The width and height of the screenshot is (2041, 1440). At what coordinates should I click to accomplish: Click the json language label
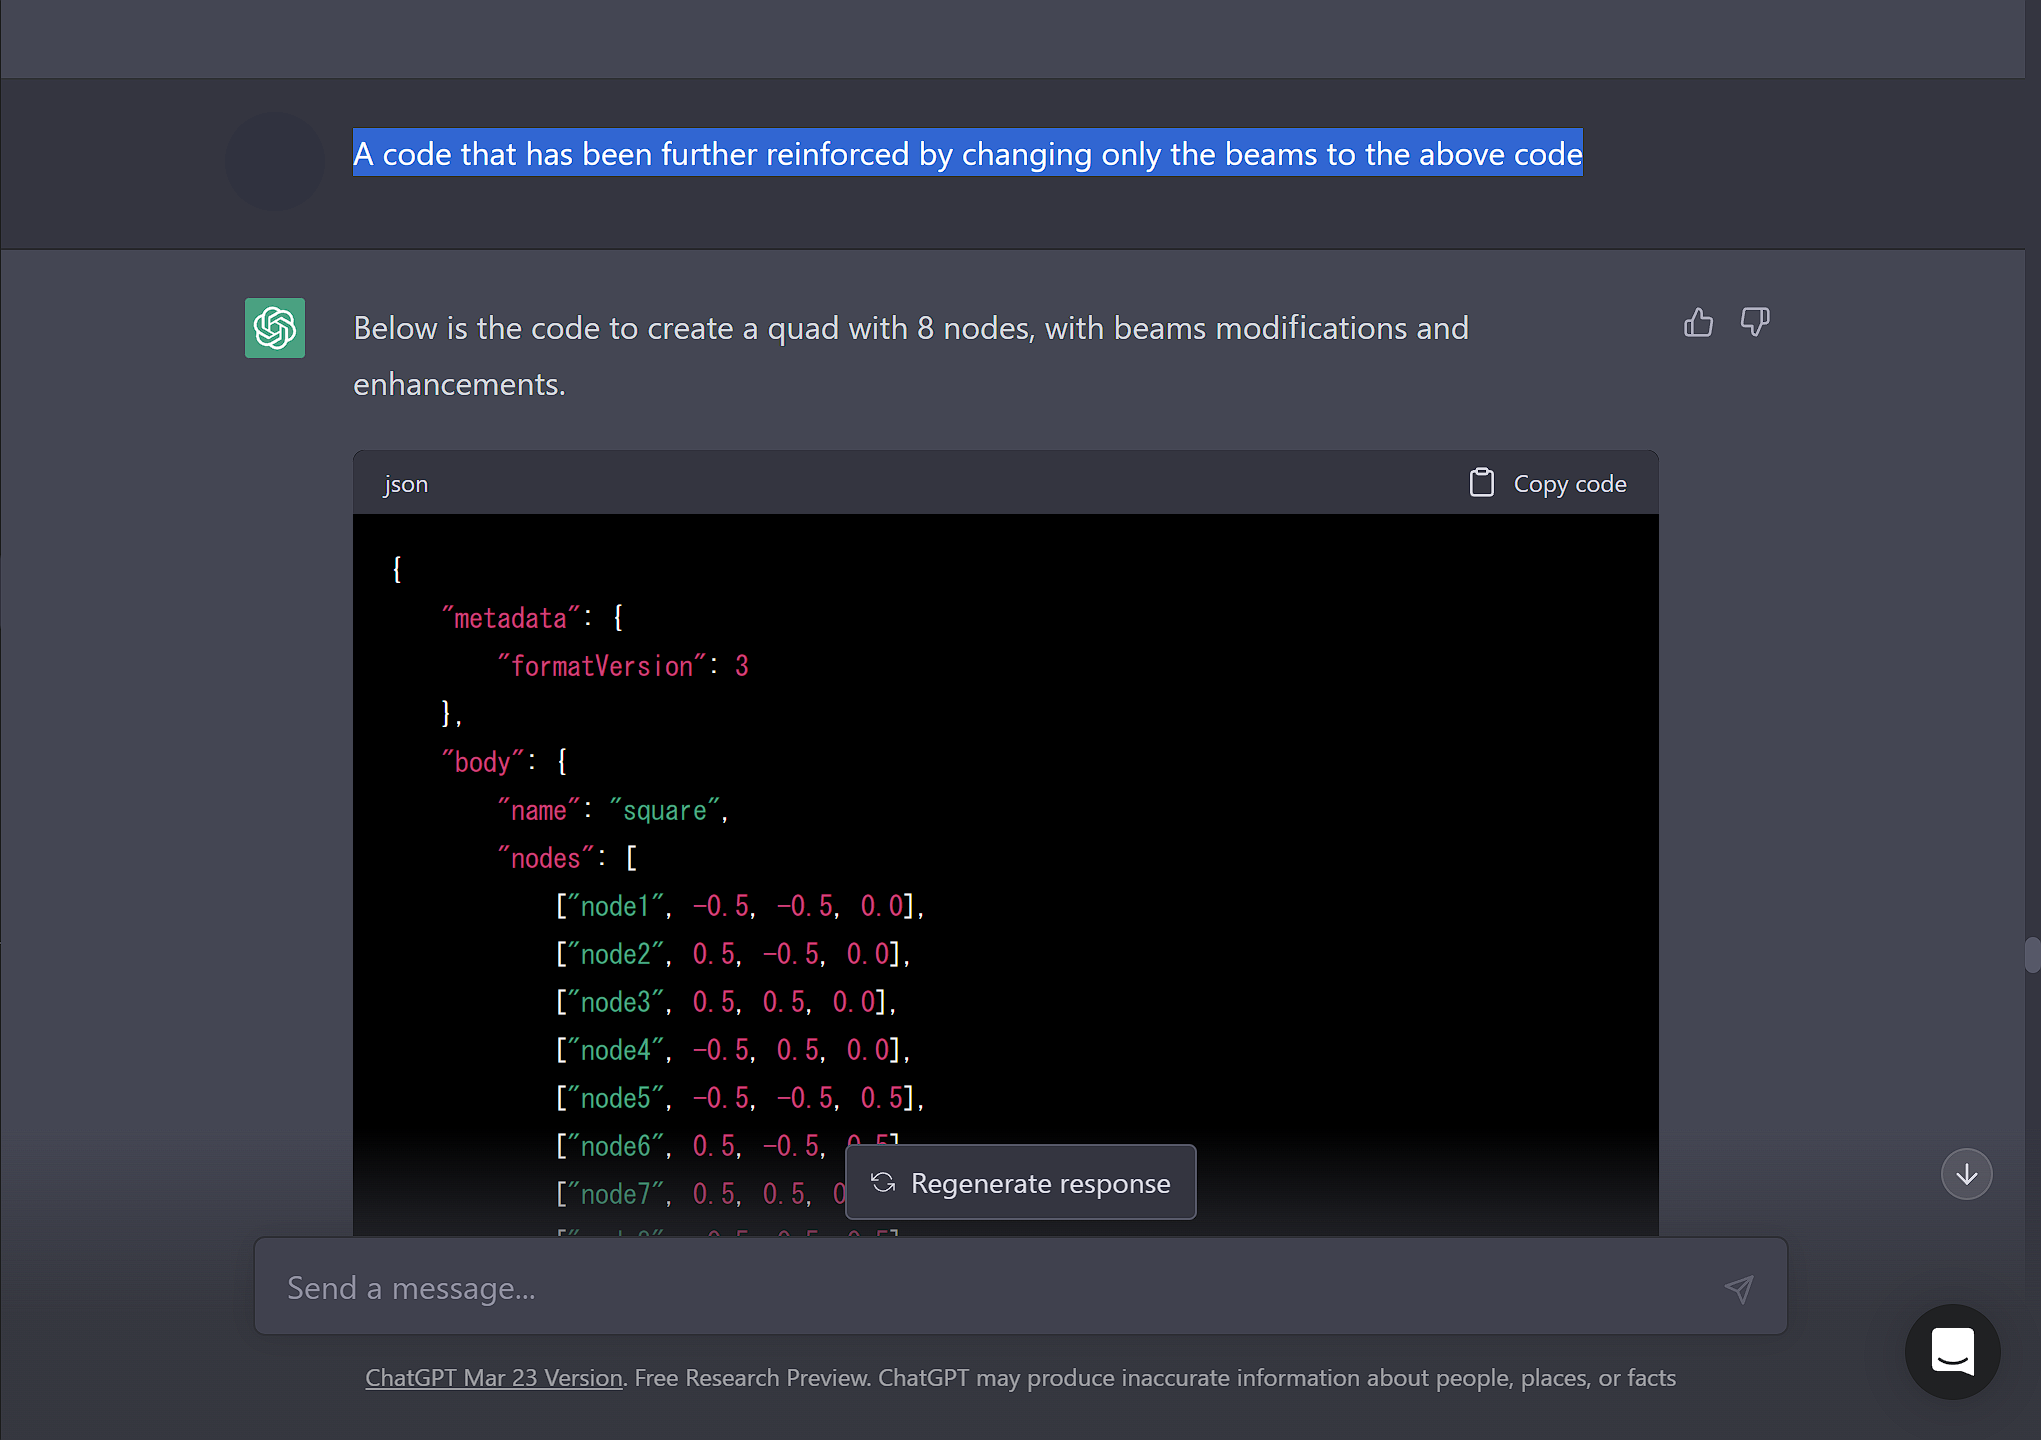pos(406,484)
